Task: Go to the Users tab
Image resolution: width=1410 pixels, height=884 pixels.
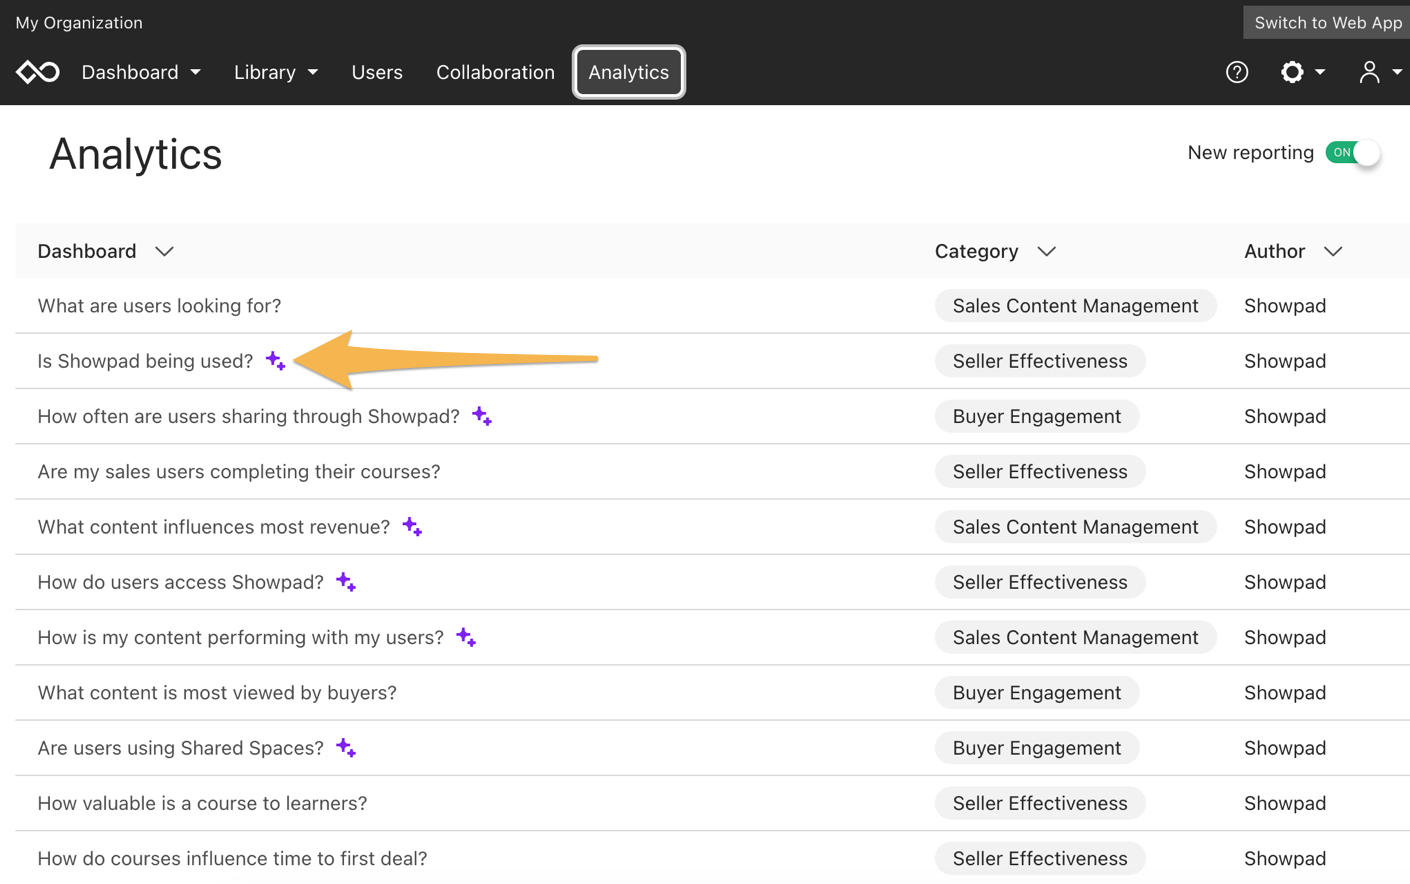Action: click(377, 72)
